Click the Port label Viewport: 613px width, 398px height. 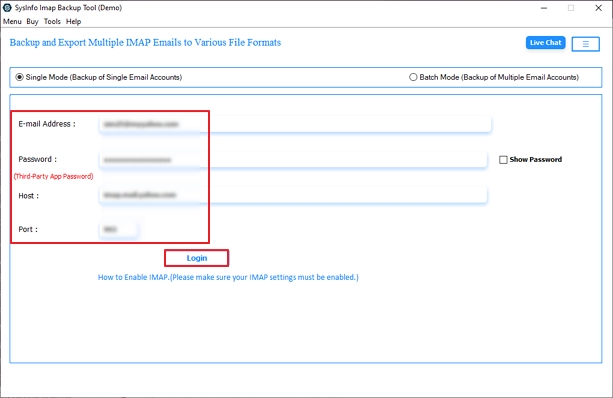28,229
